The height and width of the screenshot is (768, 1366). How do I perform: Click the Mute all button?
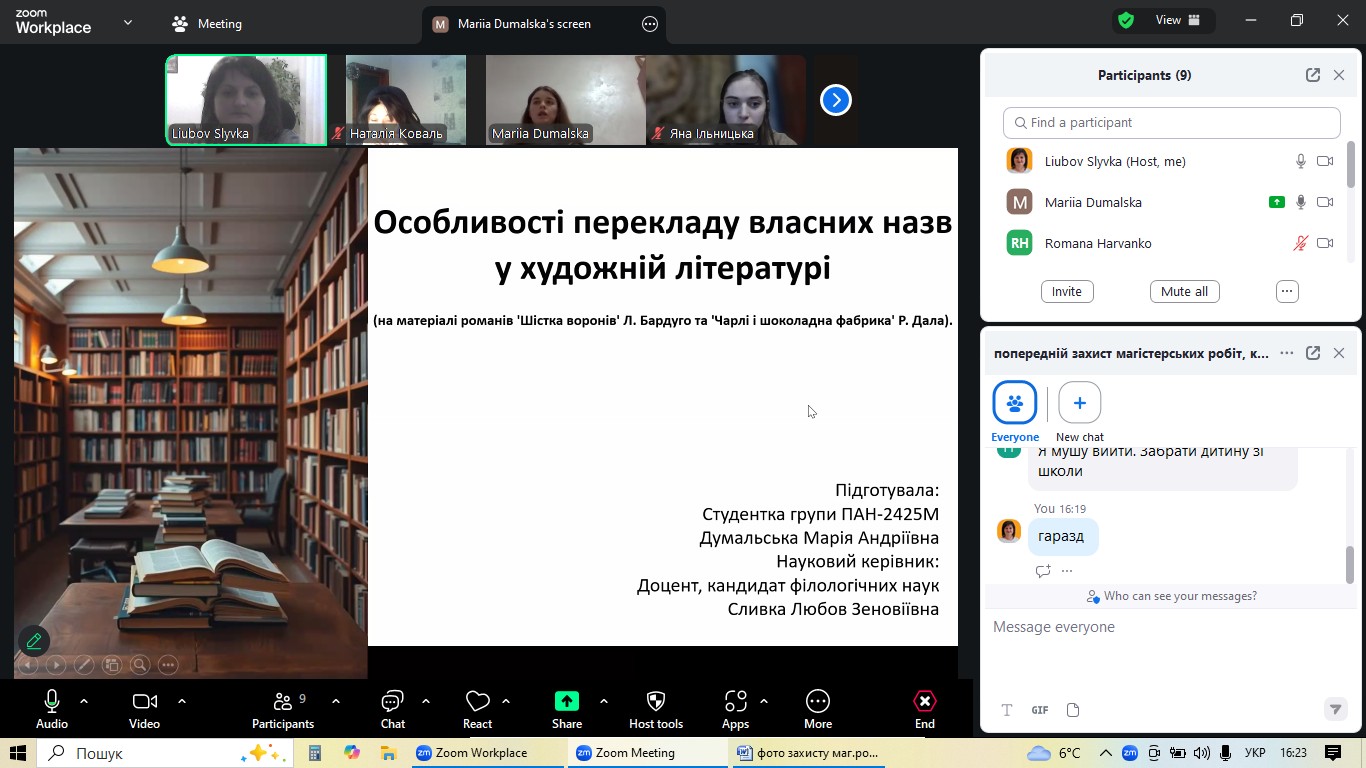(1184, 291)
